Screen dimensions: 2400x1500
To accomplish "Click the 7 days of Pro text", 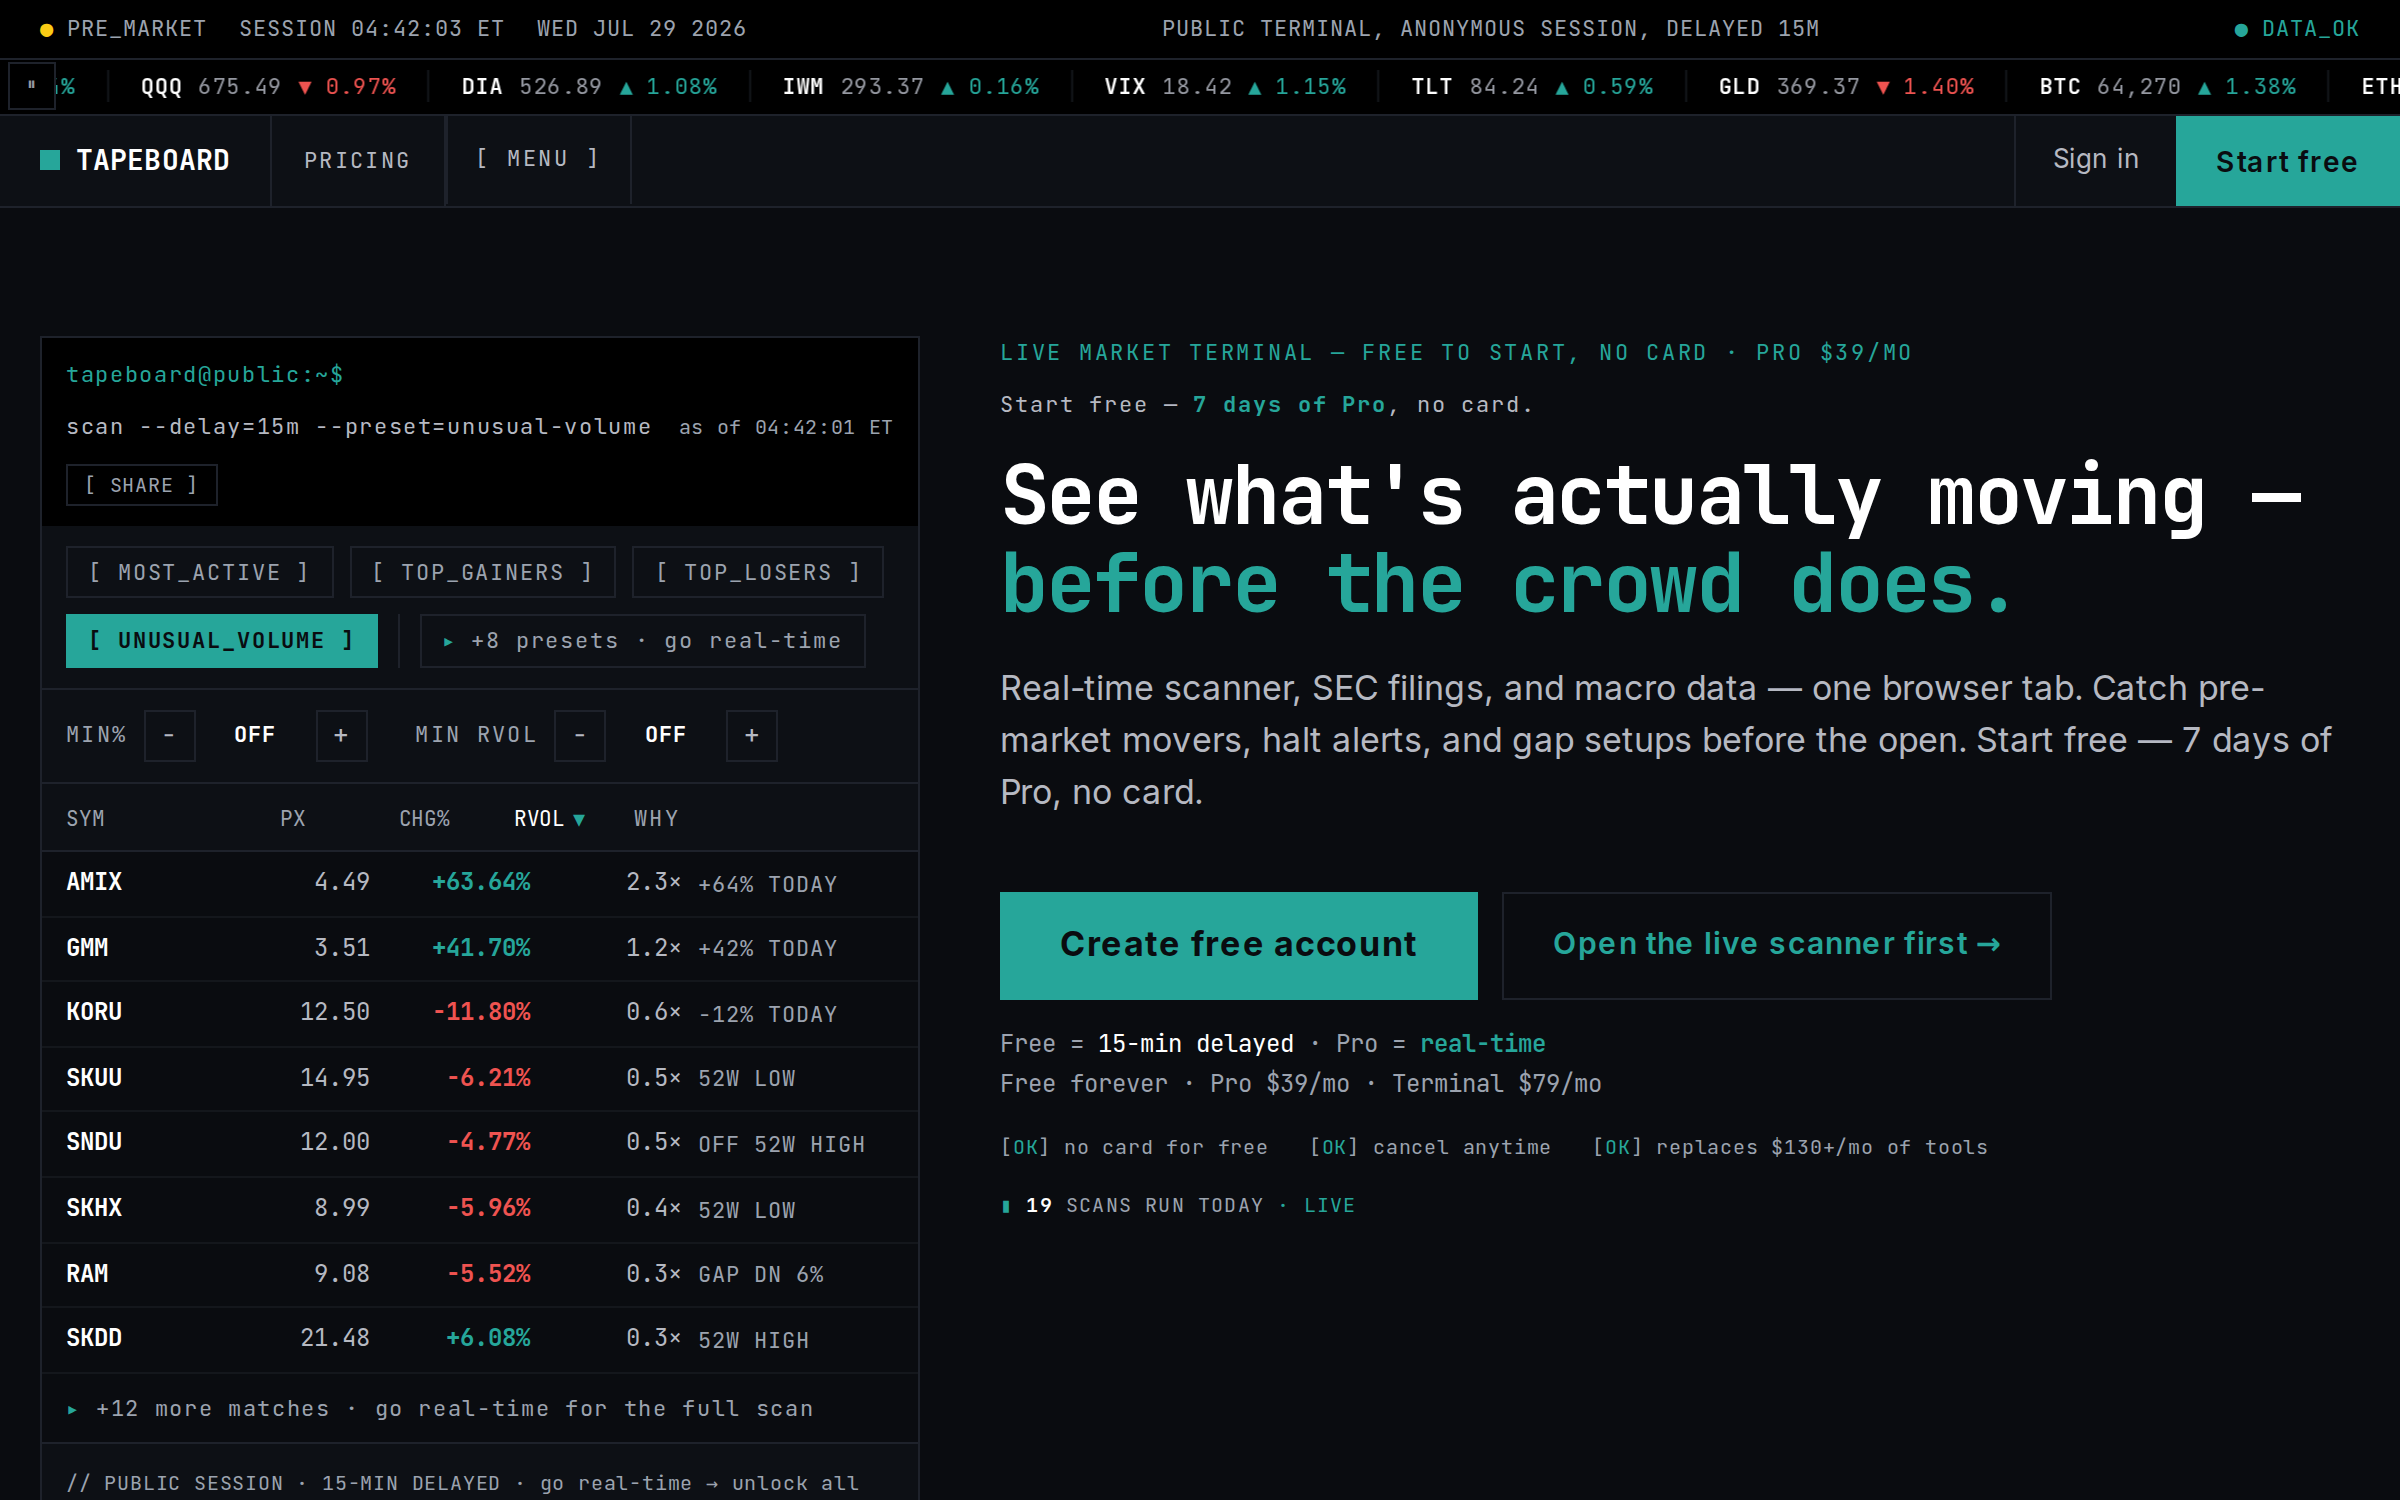I will (1288, 405).
